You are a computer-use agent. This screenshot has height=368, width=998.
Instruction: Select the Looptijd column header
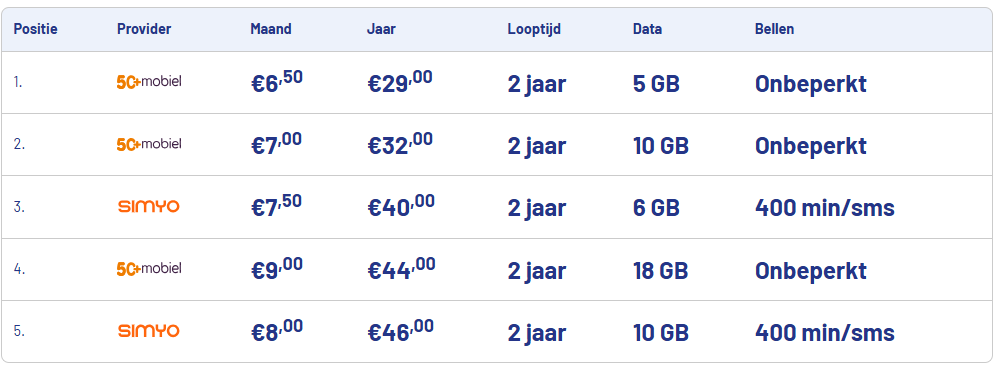coord(534,30)
